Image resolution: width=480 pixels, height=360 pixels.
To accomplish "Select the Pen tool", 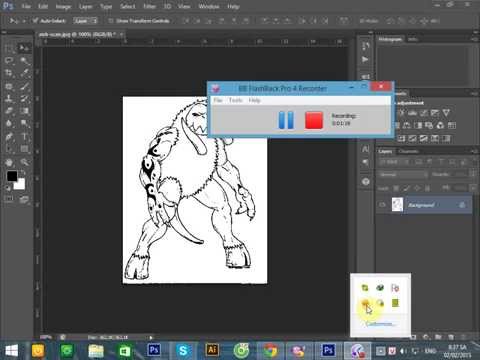I will click(9, 137).
